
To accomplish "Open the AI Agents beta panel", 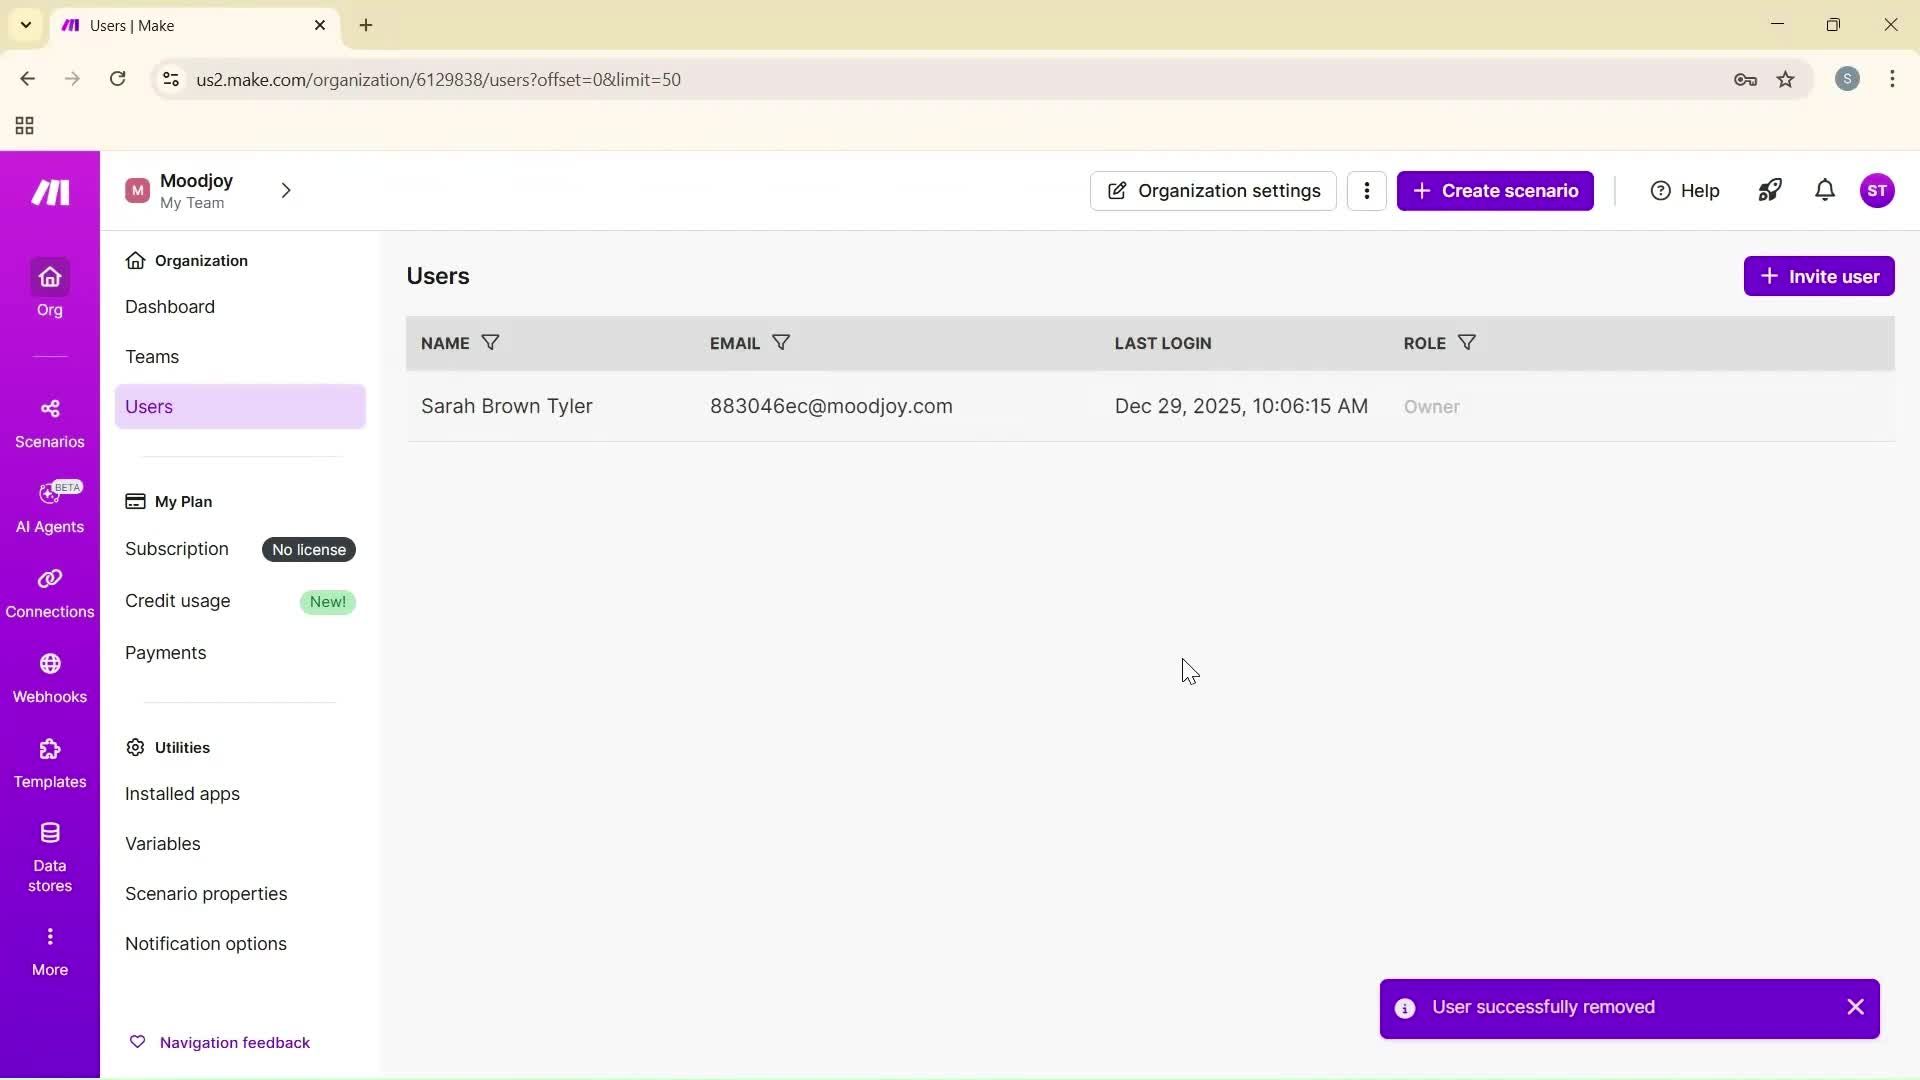I will point(50,508).
